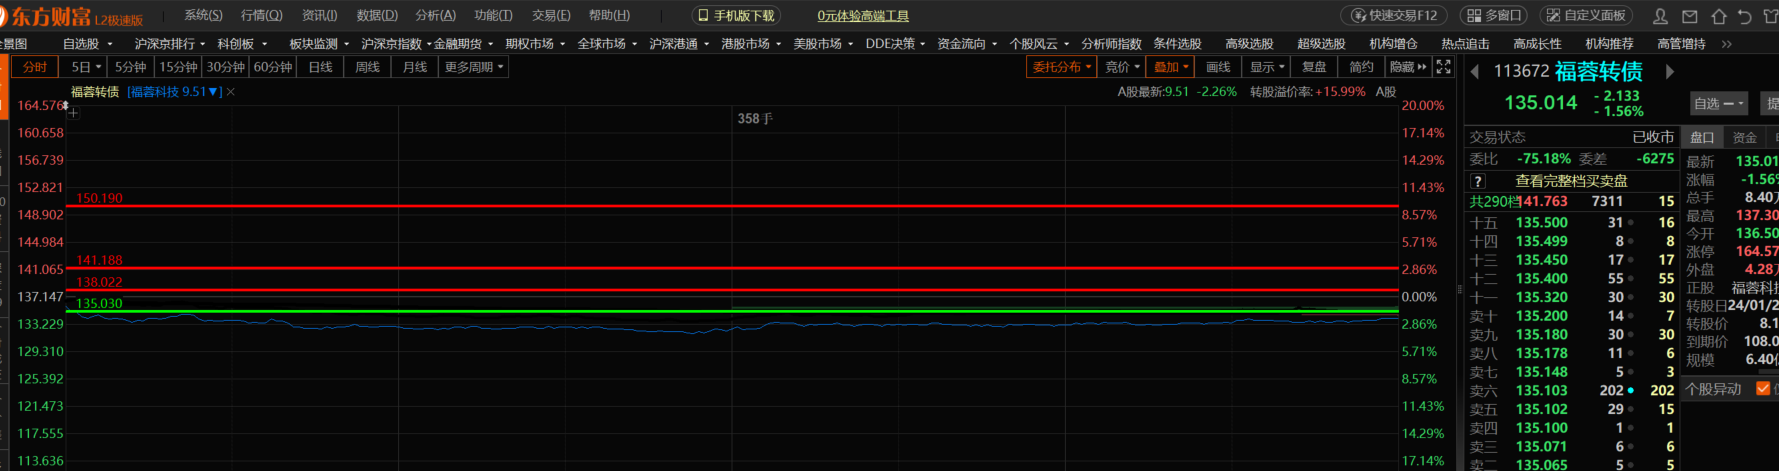
Task: Open 热点追击 hot topics
Action: [1465, 44]
